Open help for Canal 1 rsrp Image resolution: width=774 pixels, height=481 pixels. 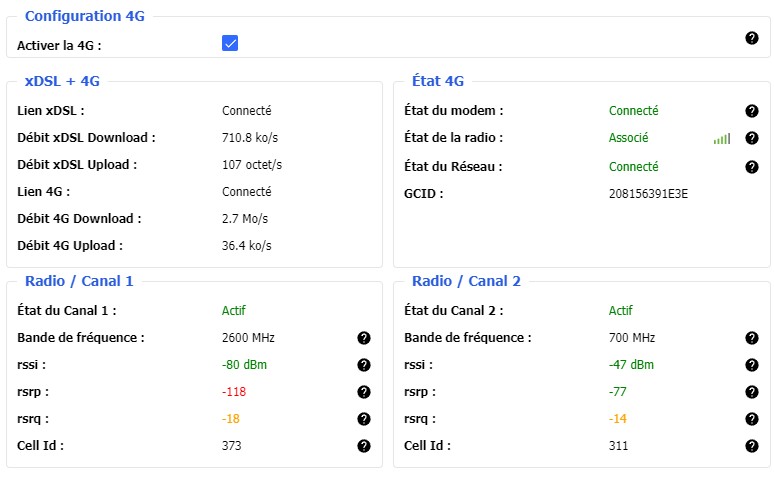364,392
